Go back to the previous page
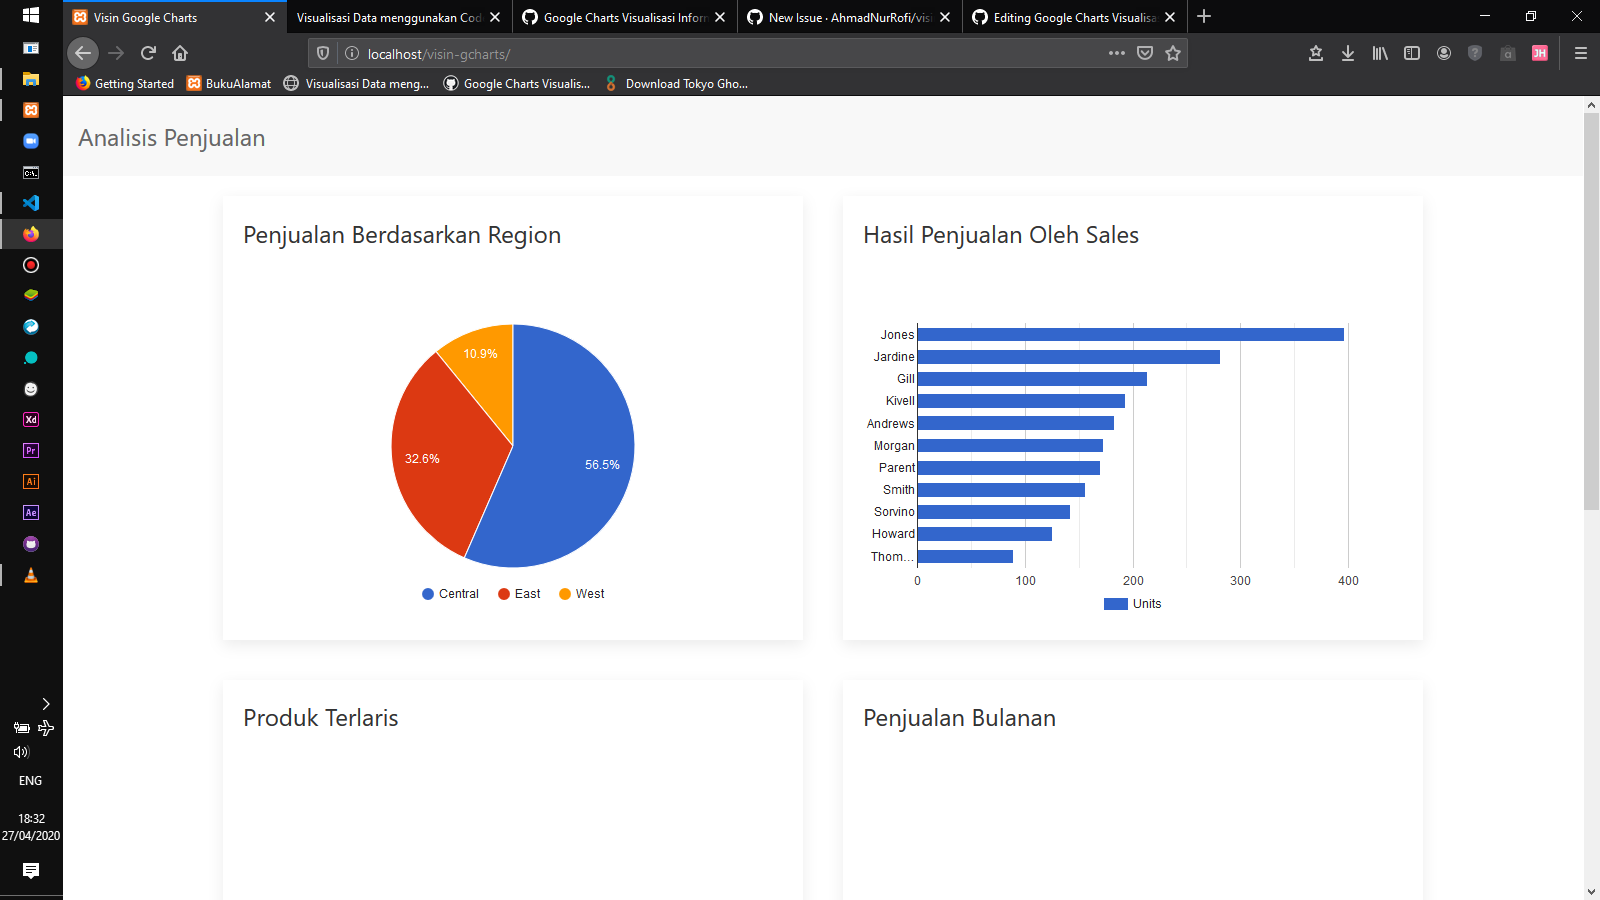 [x=83, y=53]
